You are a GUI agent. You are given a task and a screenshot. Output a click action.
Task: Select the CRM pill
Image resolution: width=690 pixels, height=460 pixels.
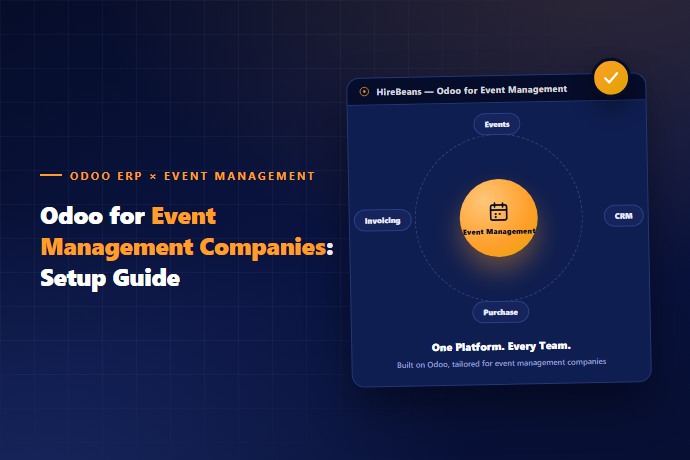623,216
